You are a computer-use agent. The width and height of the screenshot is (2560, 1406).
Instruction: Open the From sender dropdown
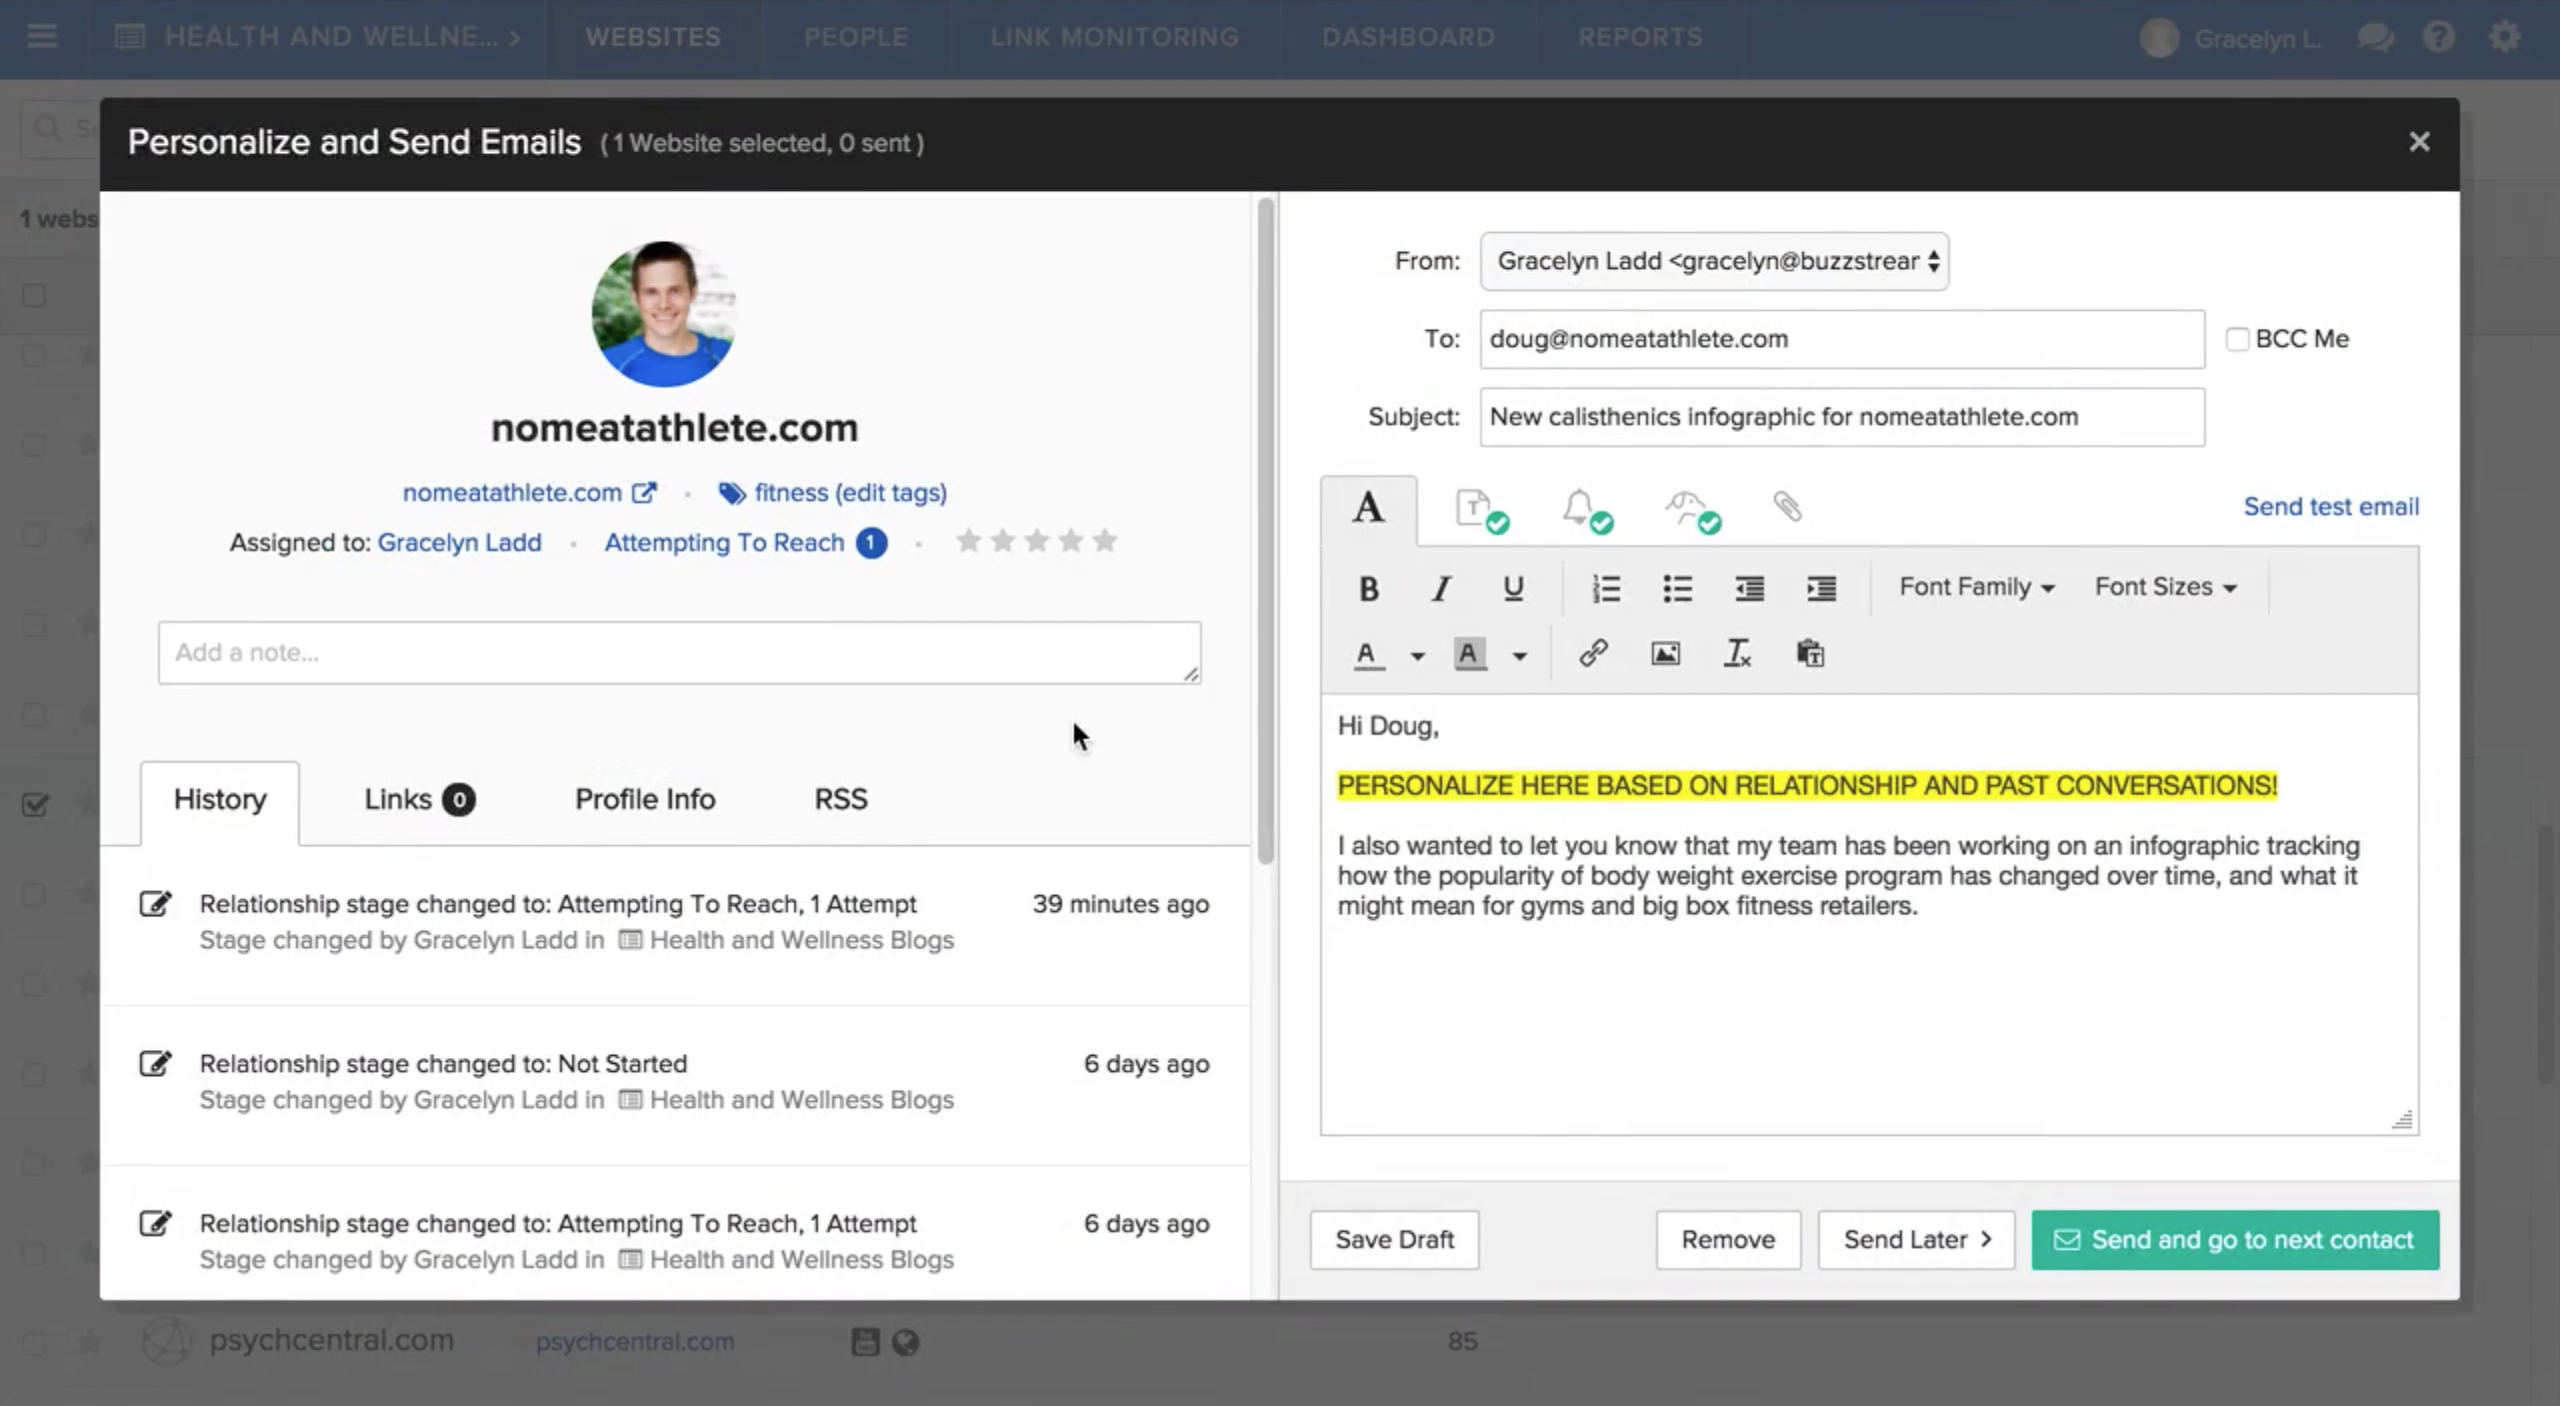(1714, 261)
